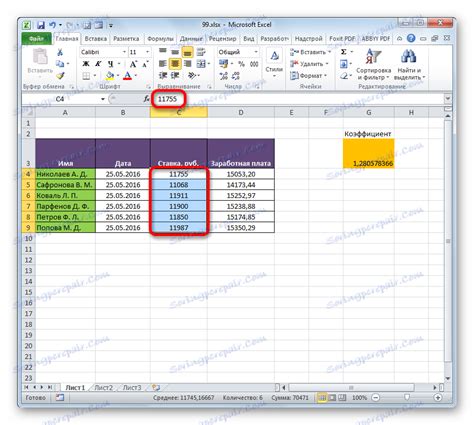Image resolution: width=474 pixels, height=425 pixels.
Task: Click the macro record icon in status bar
Action: (60, 397)
